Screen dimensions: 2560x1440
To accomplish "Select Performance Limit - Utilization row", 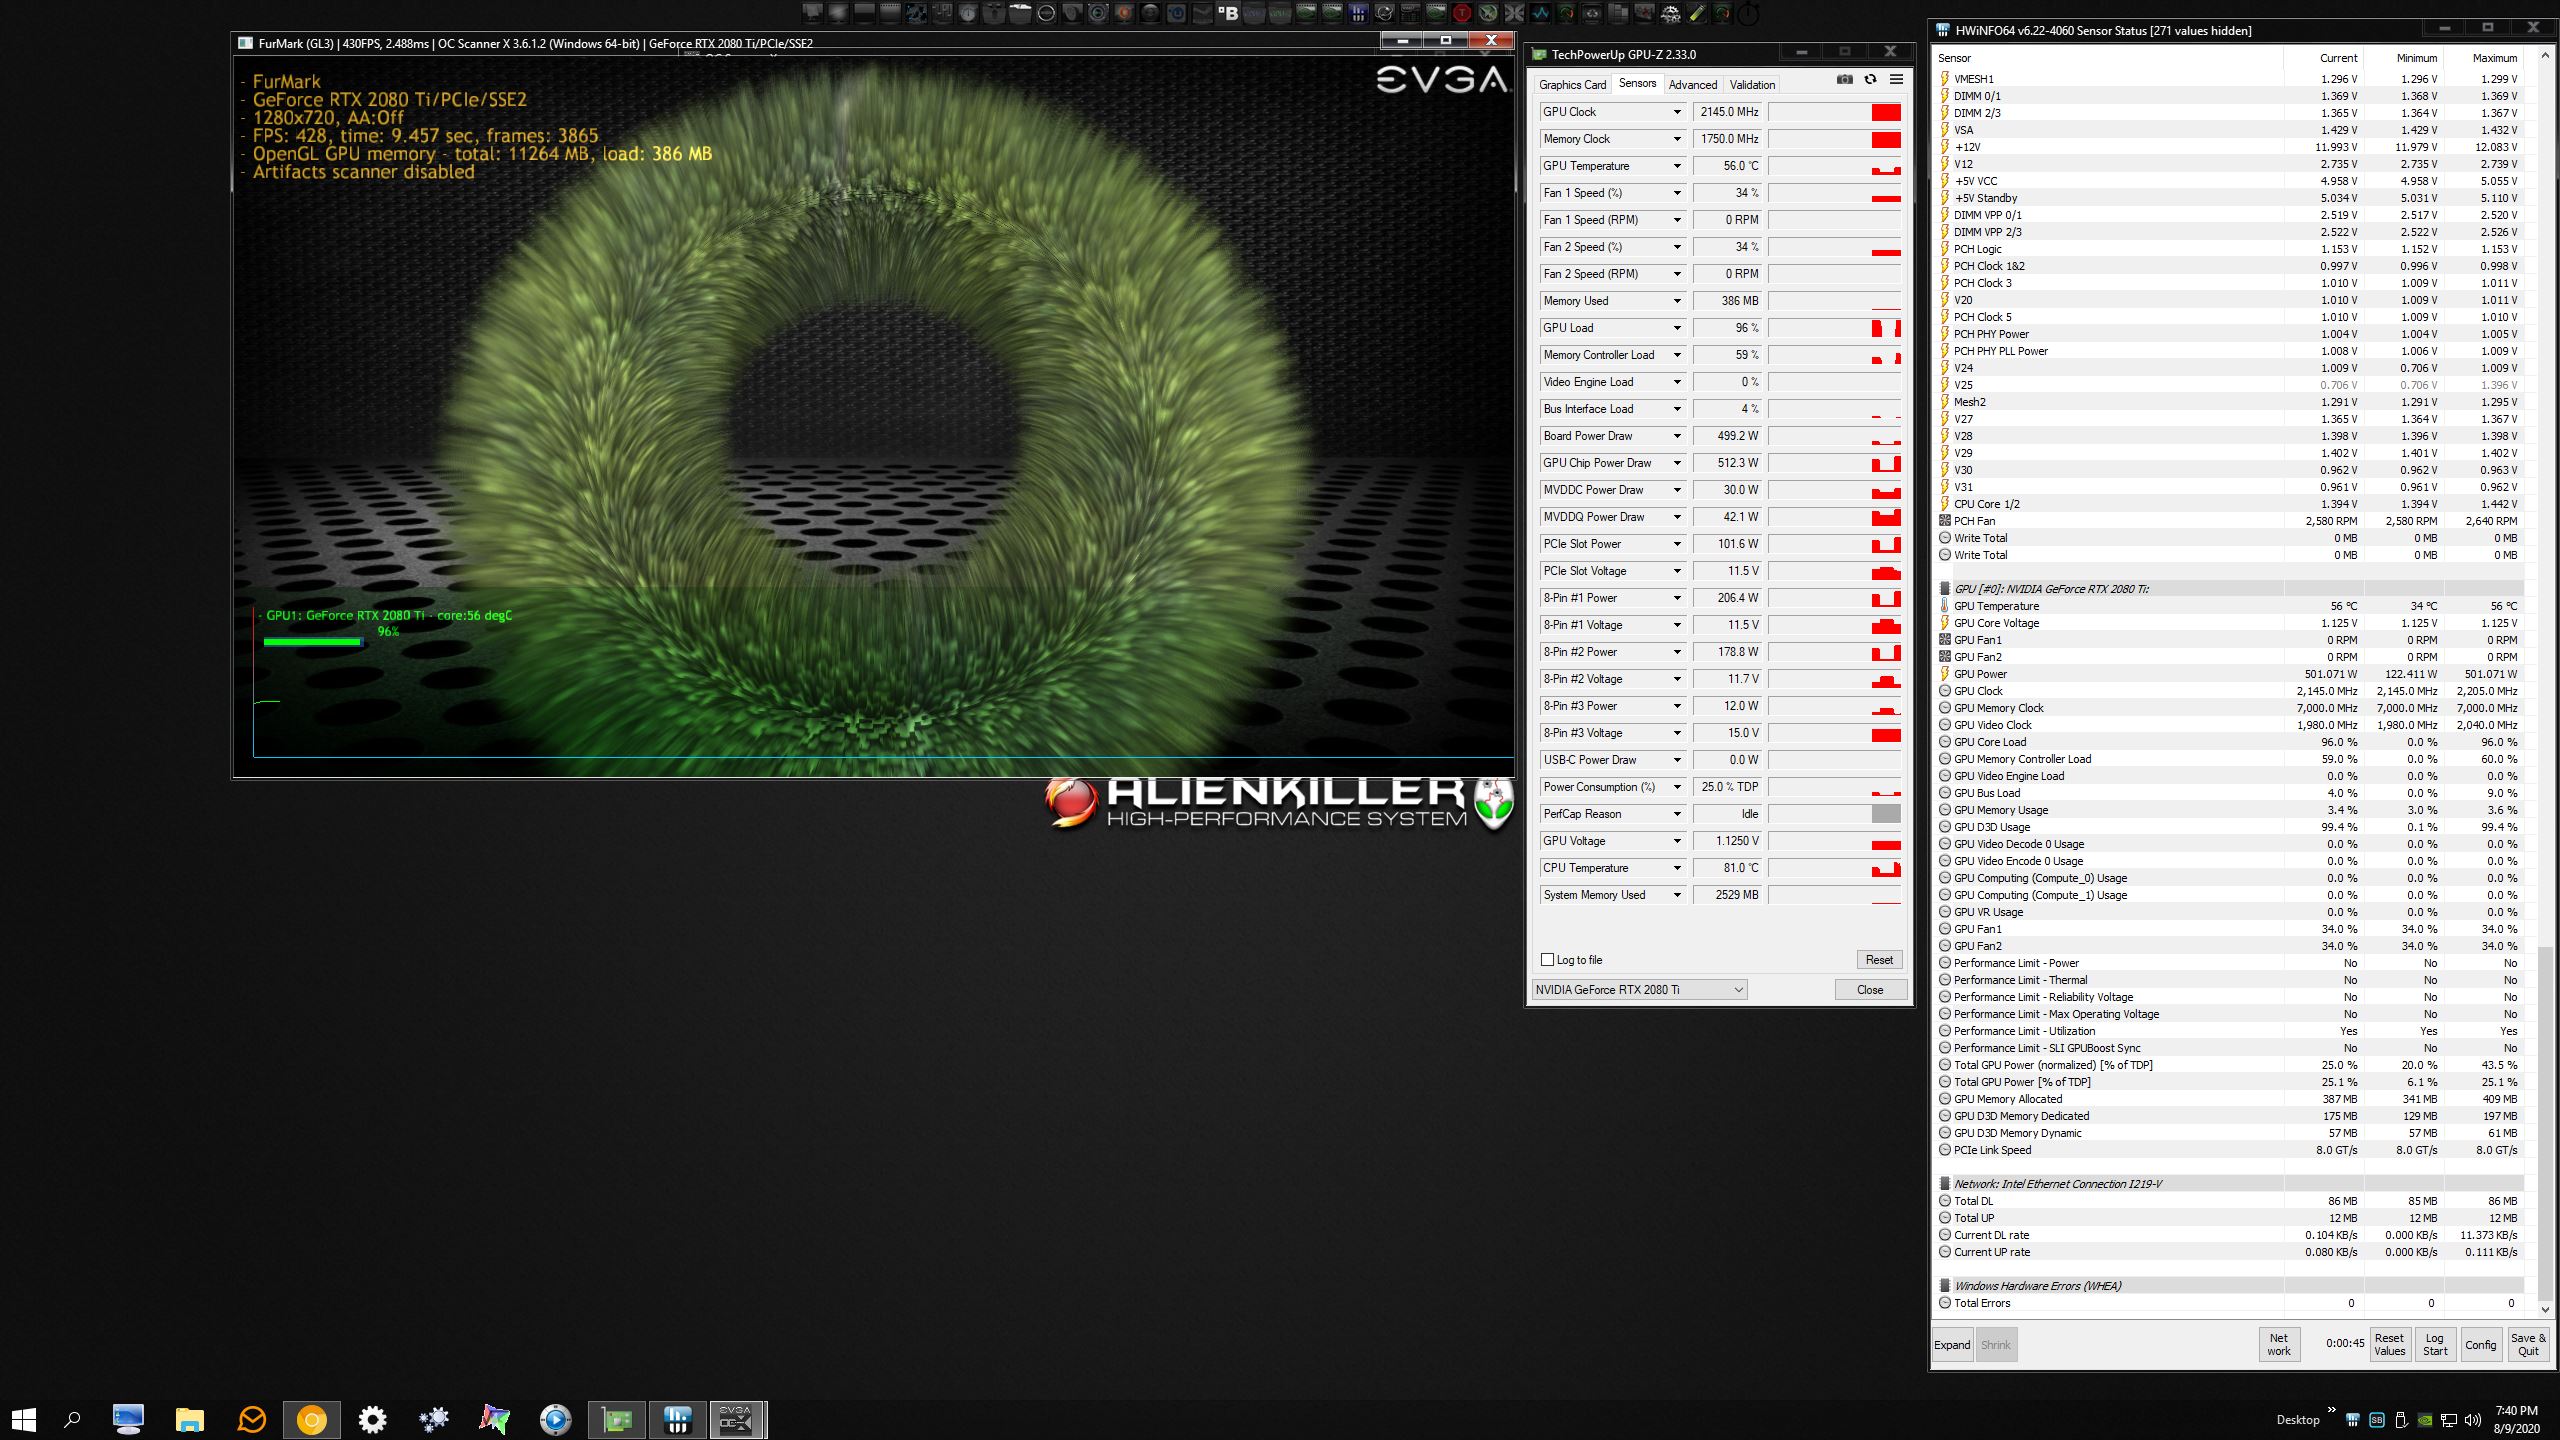I will click(2229, 1031).
